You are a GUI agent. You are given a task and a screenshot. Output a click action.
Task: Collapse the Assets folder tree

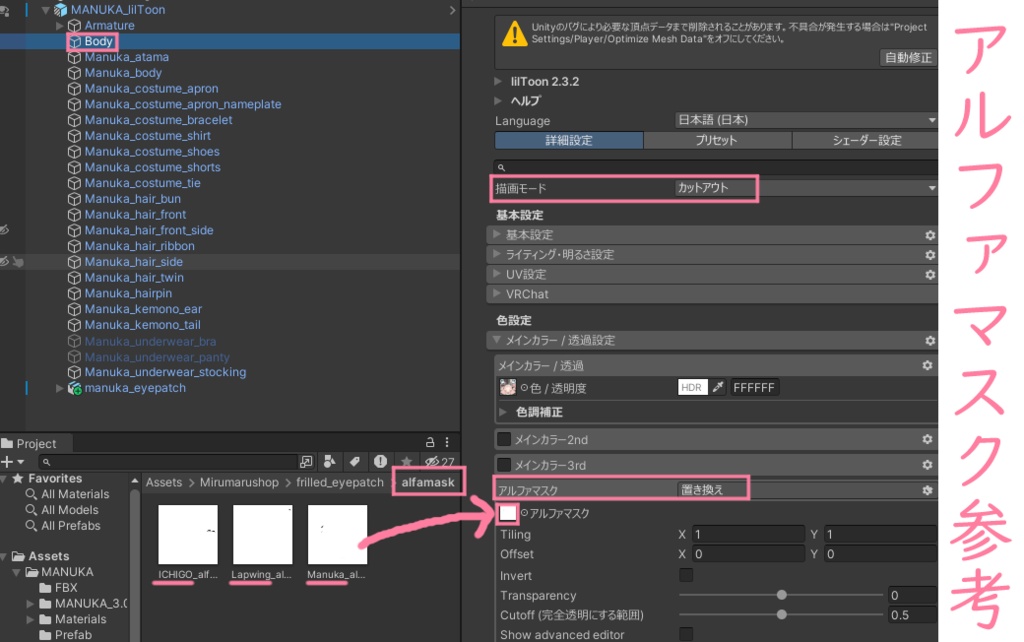[x=5, y=556]
